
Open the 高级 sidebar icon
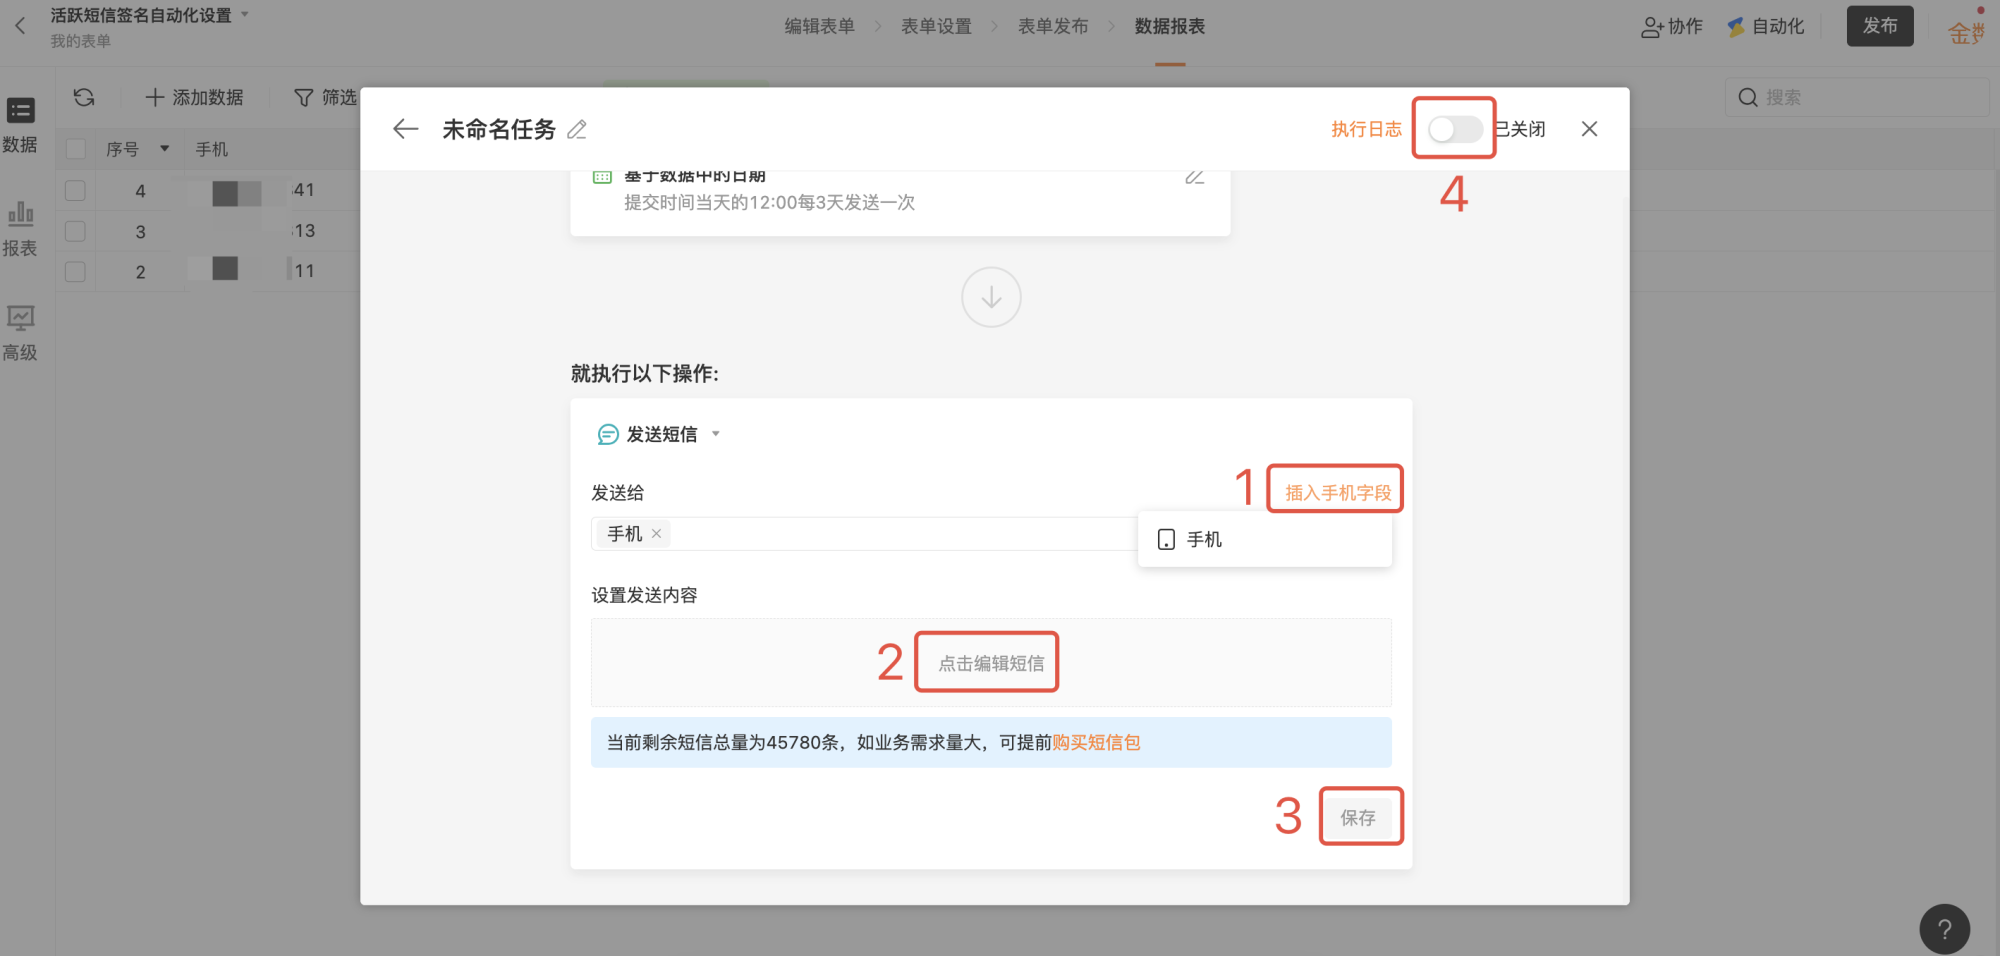[x=20, y=333]
